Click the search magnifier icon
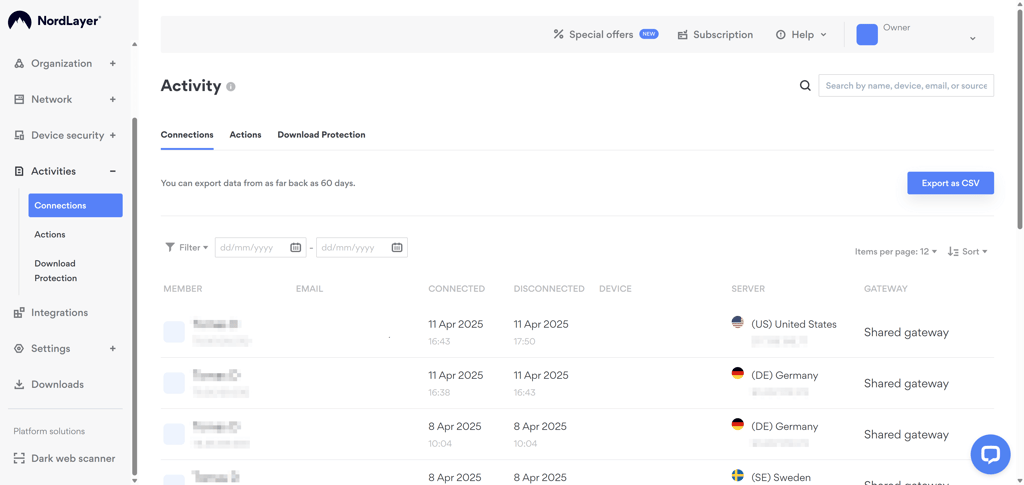Image resolution: width=1024 pixels, height=485 pixels. click(805, 86)
